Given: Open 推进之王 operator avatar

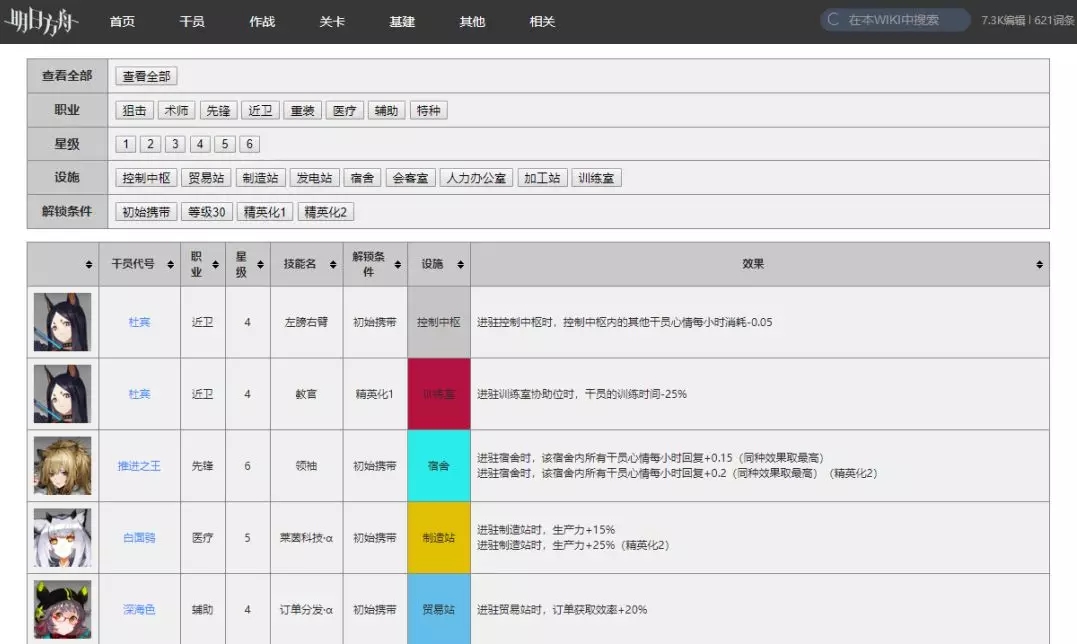Looking at the screenshot, I should point(63,465).
